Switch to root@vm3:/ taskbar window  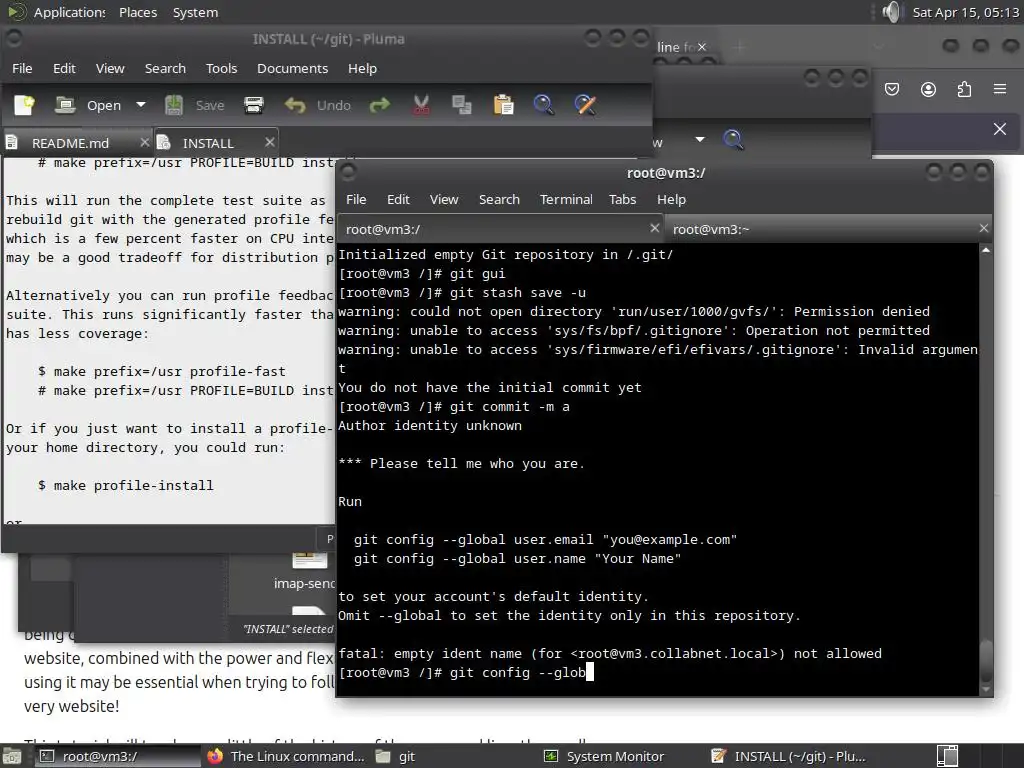116,756
